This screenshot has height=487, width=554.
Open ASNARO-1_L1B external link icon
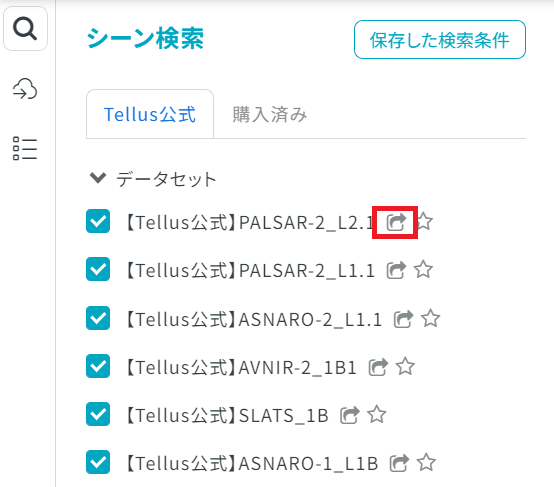point(399,463)
